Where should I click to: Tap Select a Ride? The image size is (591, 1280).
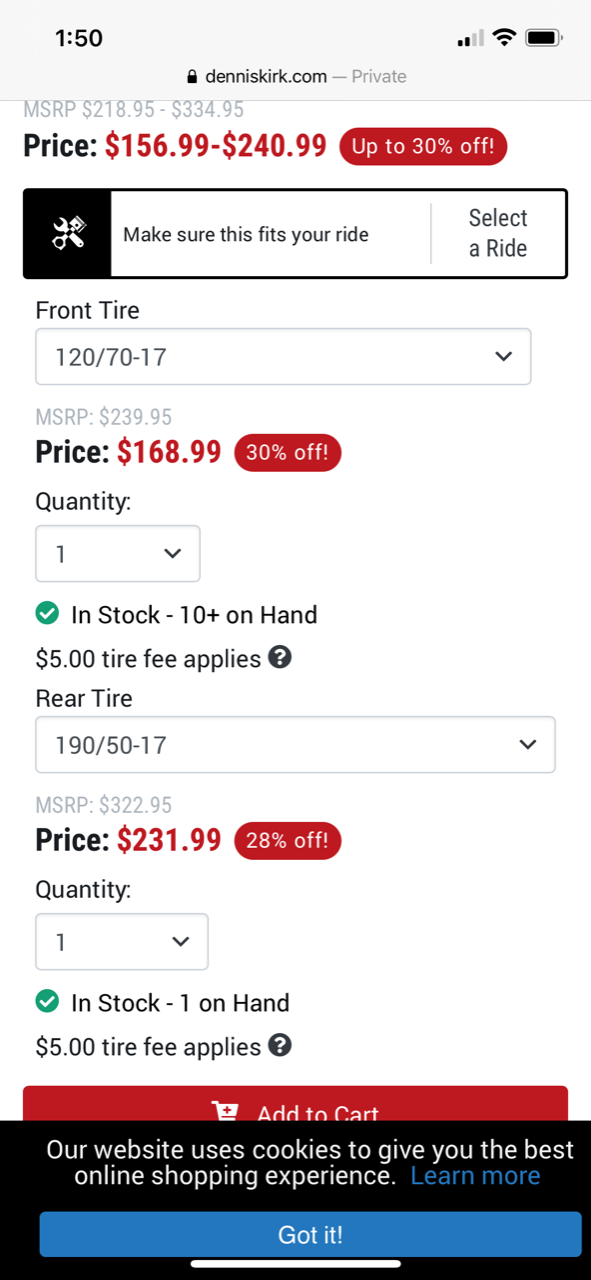(498, 233)
